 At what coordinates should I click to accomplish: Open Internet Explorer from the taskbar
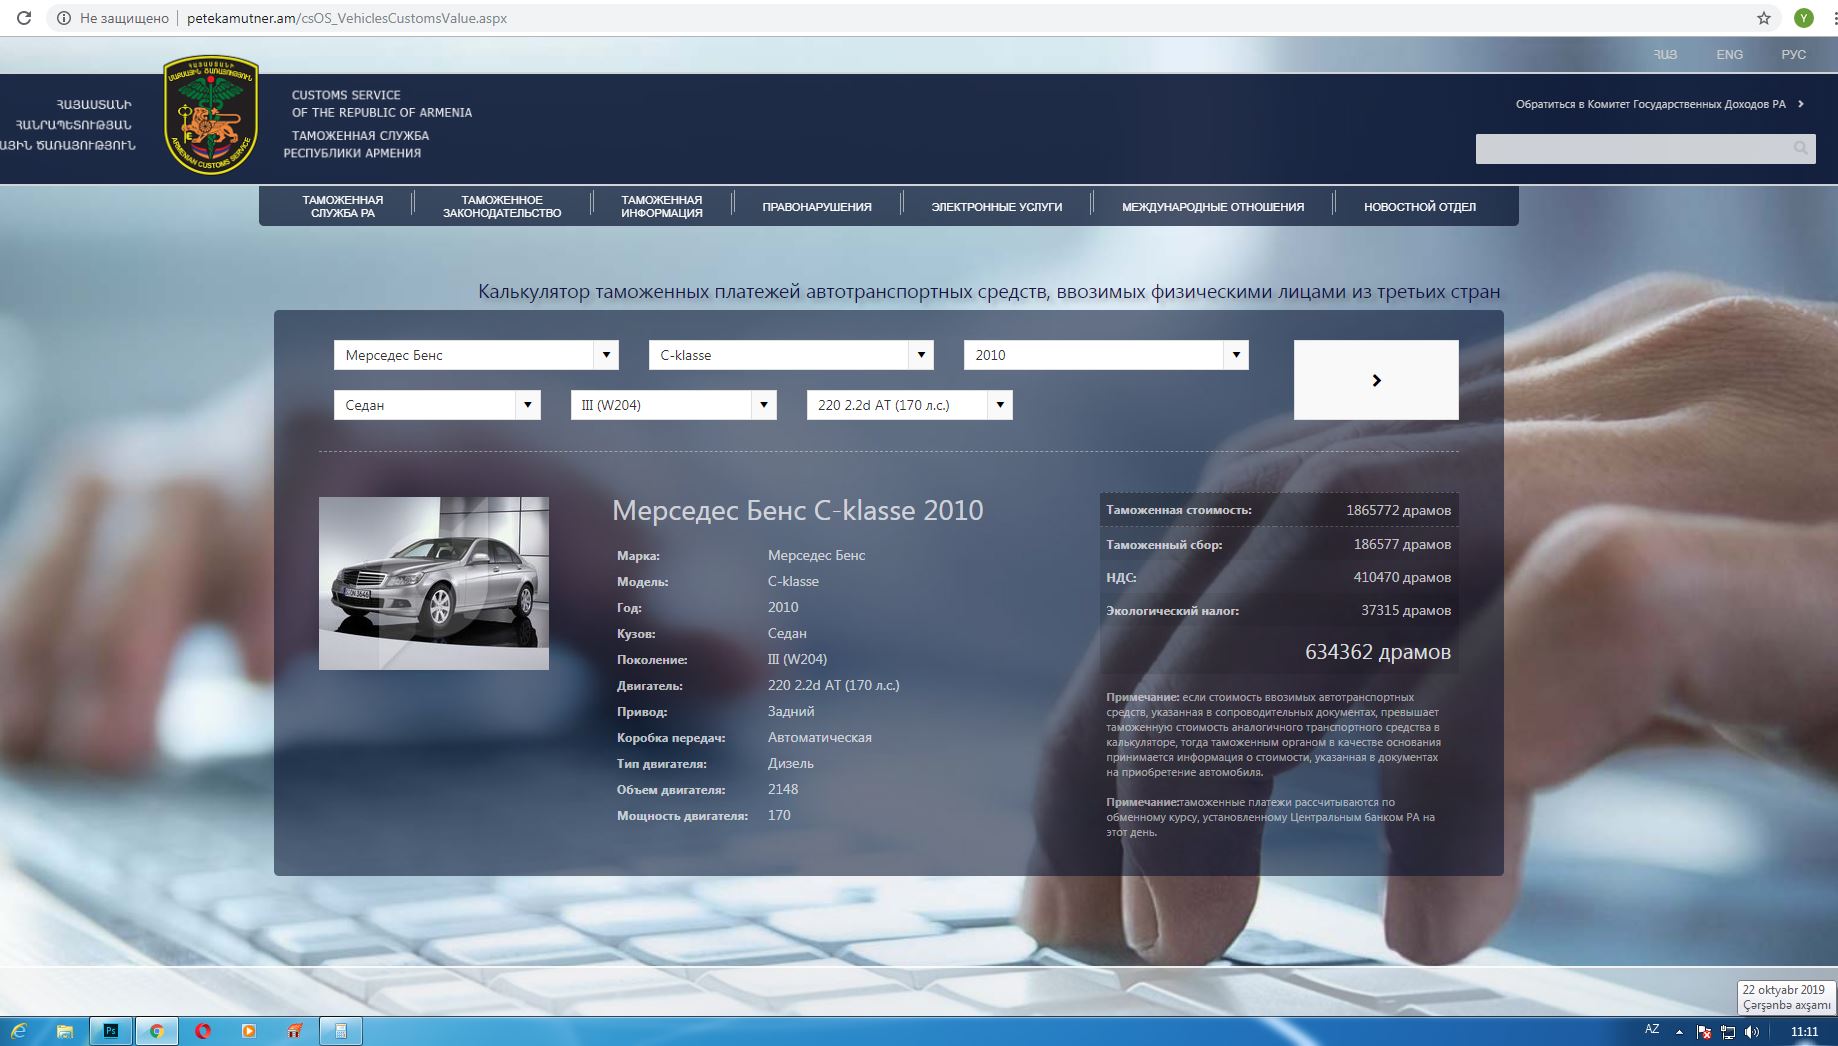[19, 1031]
